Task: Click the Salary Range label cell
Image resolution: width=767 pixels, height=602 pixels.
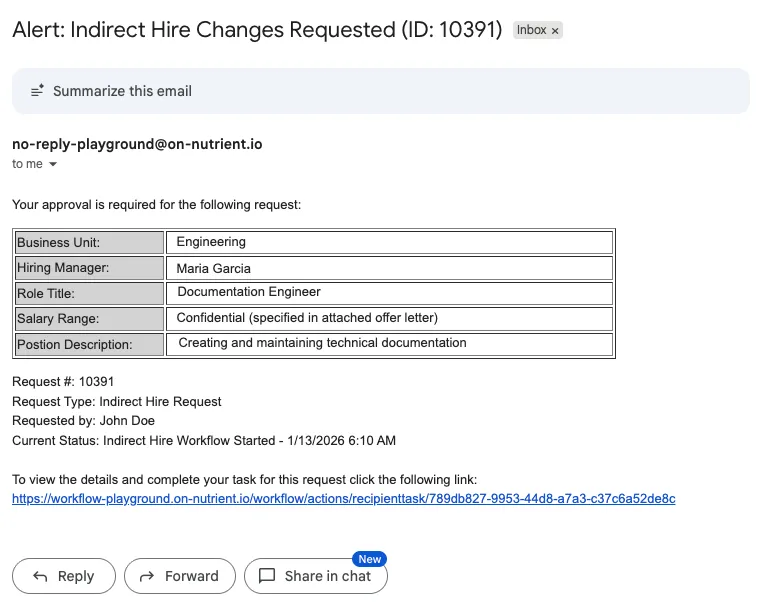Action: click(90, 318)
